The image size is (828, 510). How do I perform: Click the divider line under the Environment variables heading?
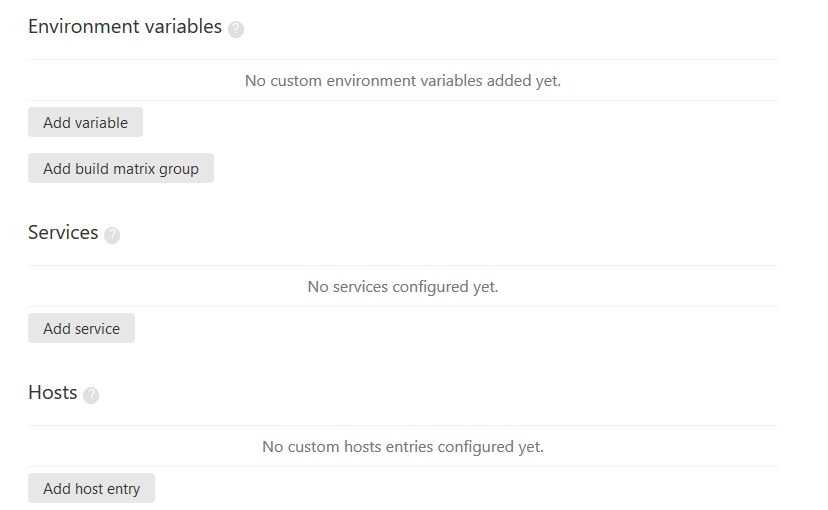pyautogui.click(x=403, y=59)
